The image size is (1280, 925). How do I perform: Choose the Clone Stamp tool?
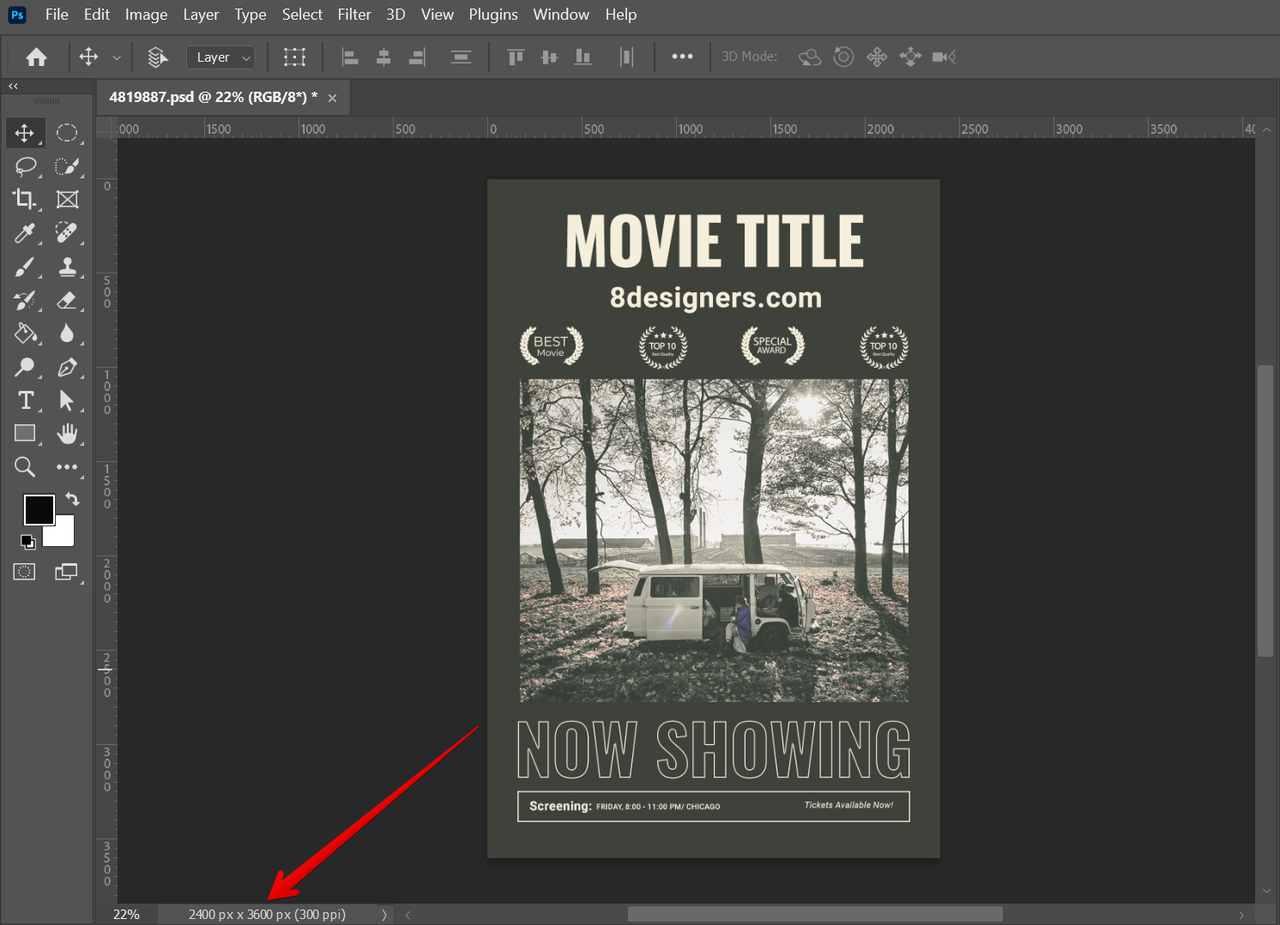point(68,266)
